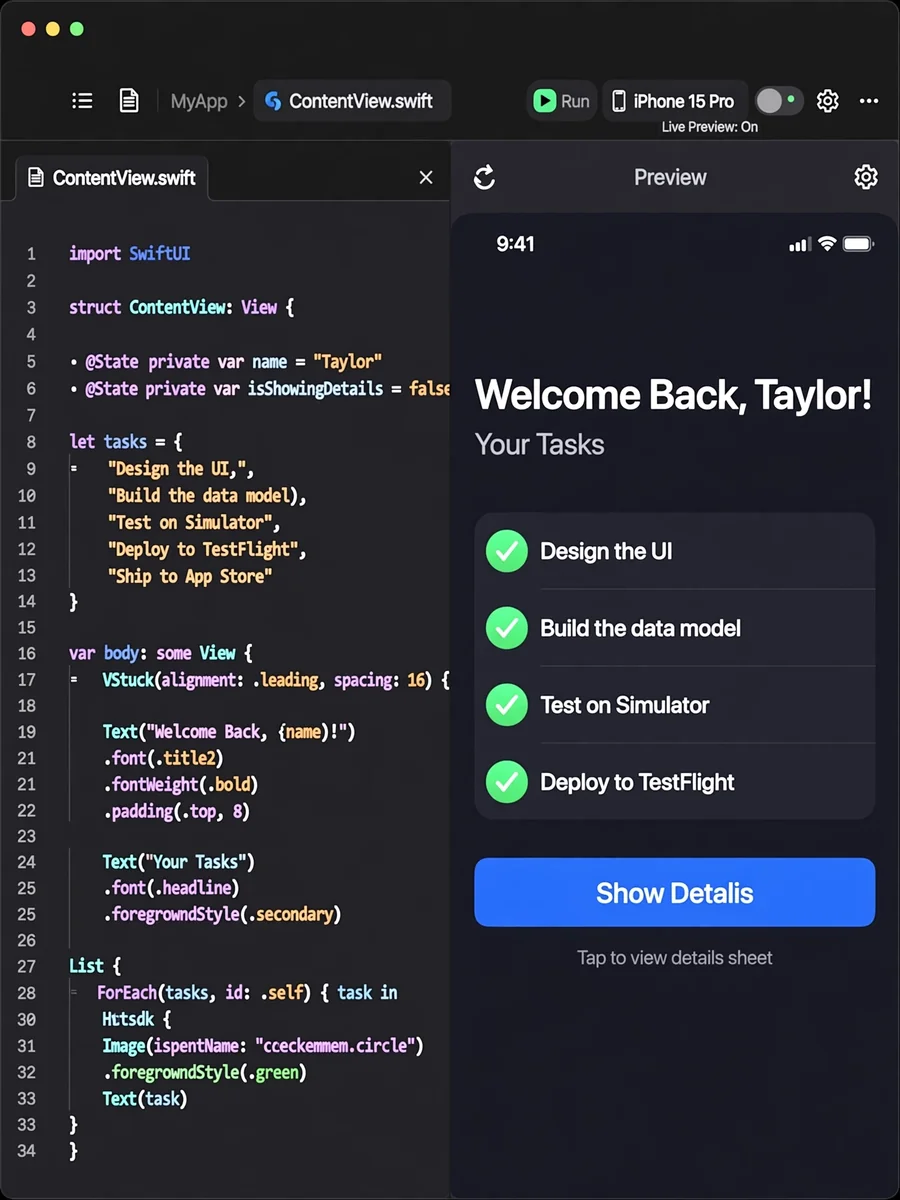Click the Text("Your Tasks") code line

(x=179, y=861)
